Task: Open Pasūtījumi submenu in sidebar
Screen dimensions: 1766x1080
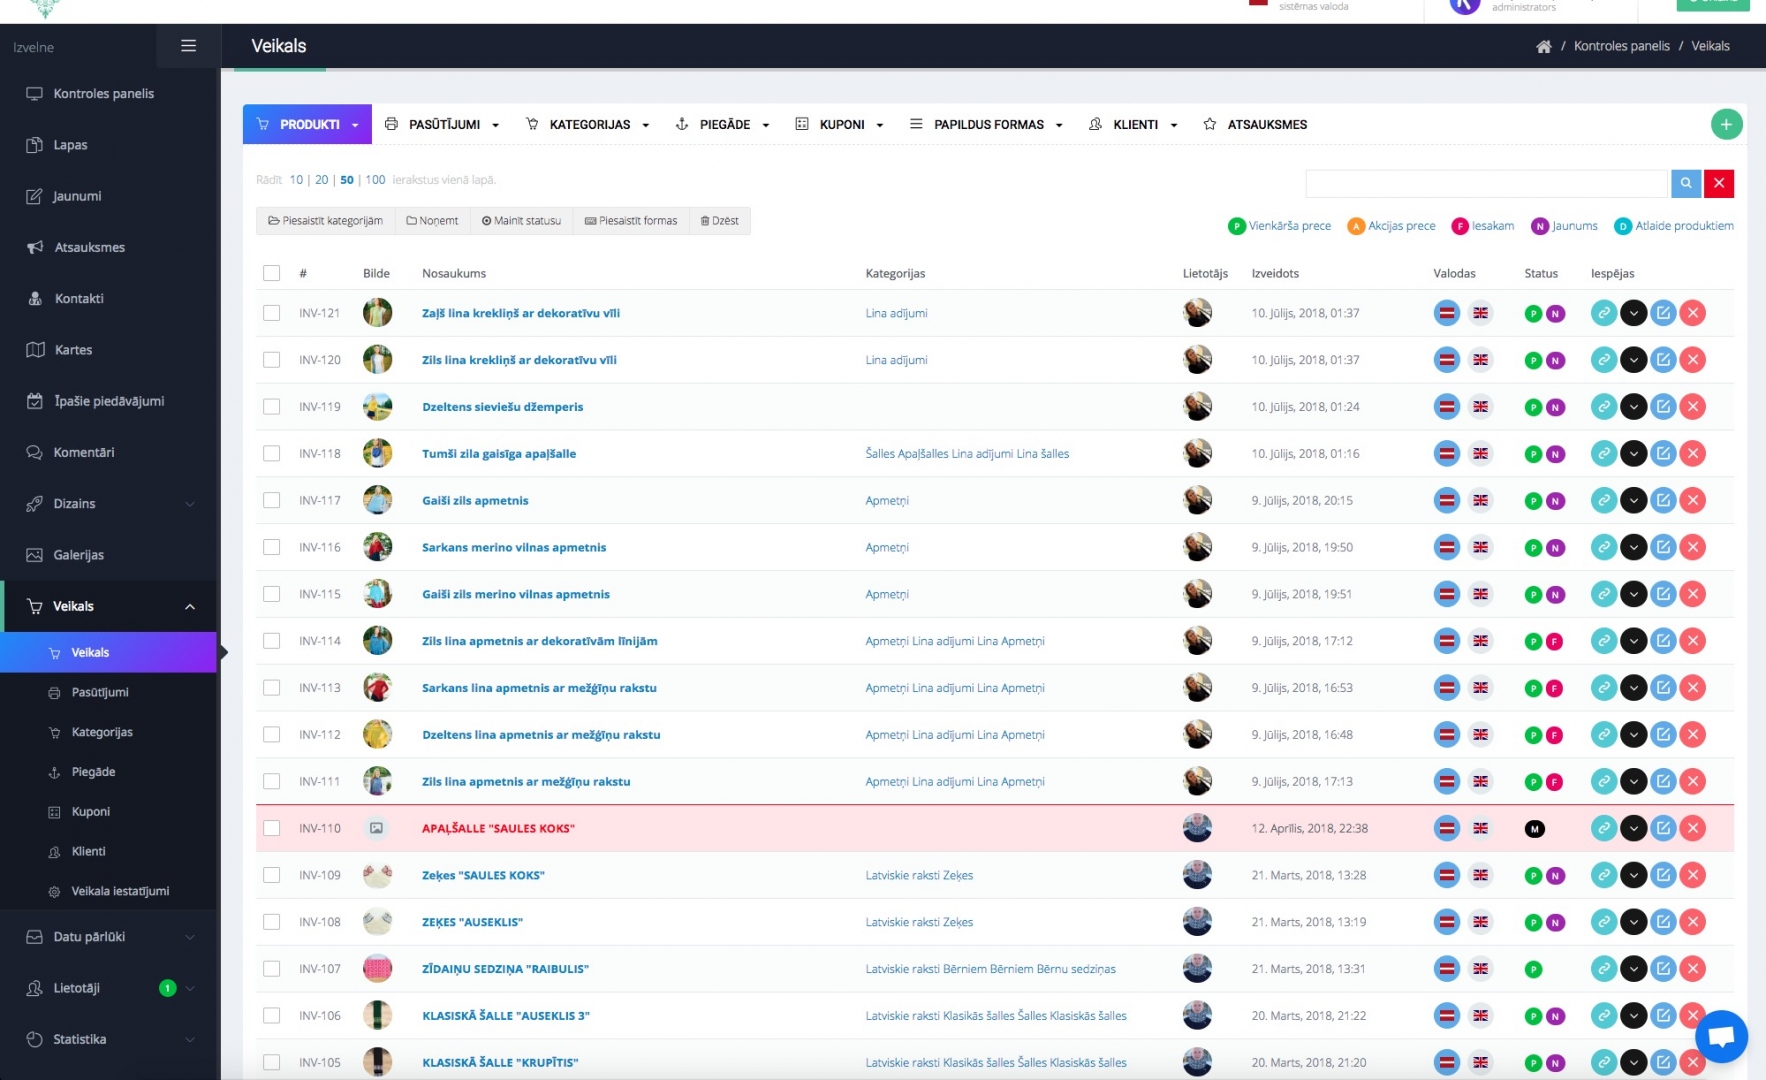Action: pos(100,693)
